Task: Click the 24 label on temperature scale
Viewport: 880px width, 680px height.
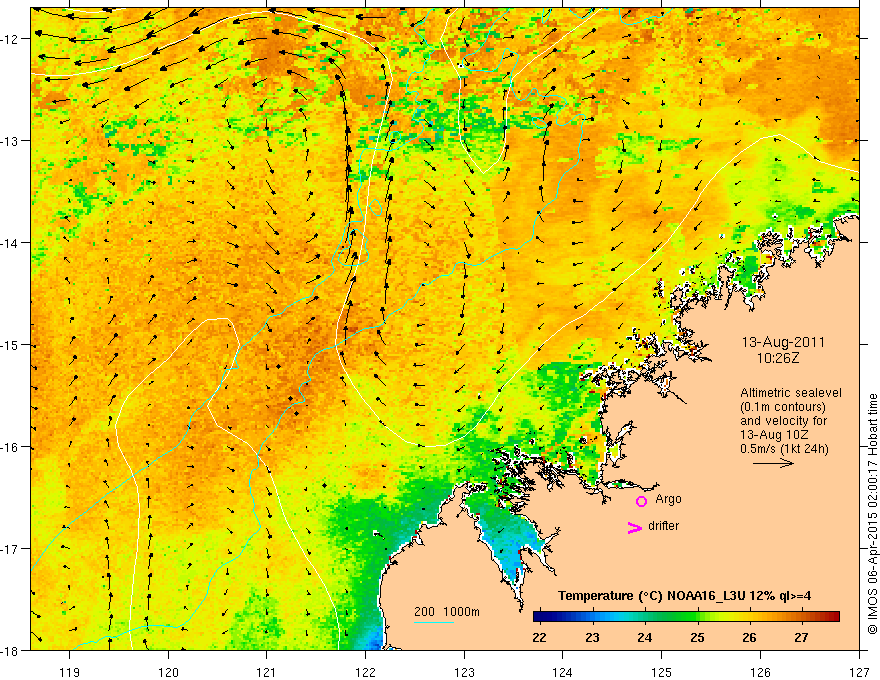Action: tap(644, 637)
